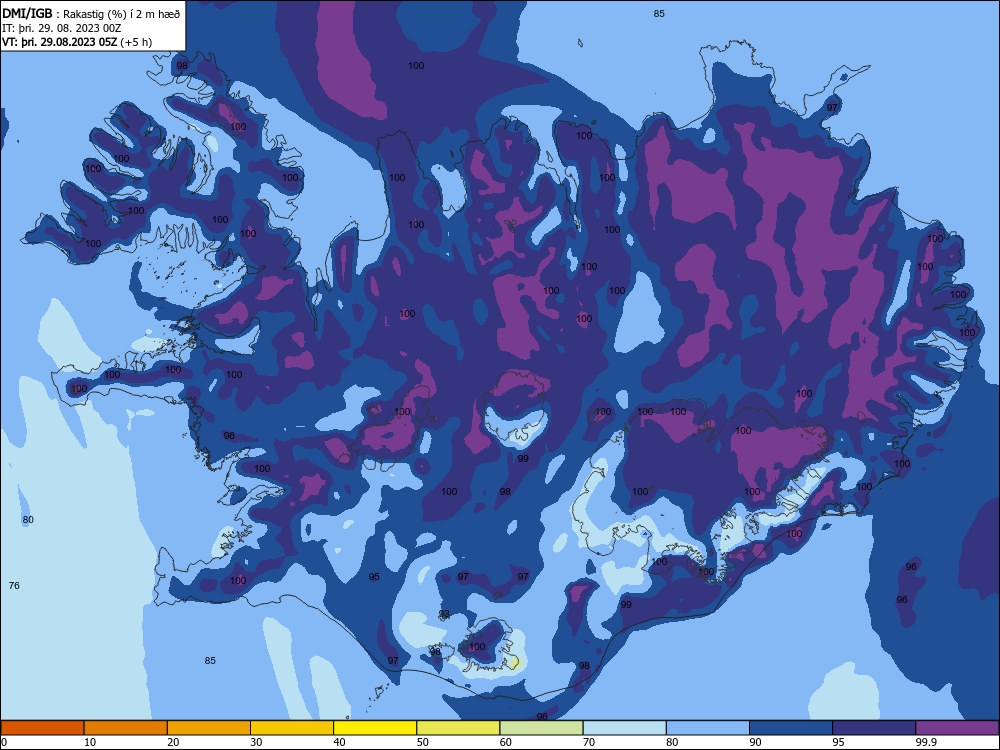
Task: Click the amber 20–30 legend swatch
Action: coord(209,728)
